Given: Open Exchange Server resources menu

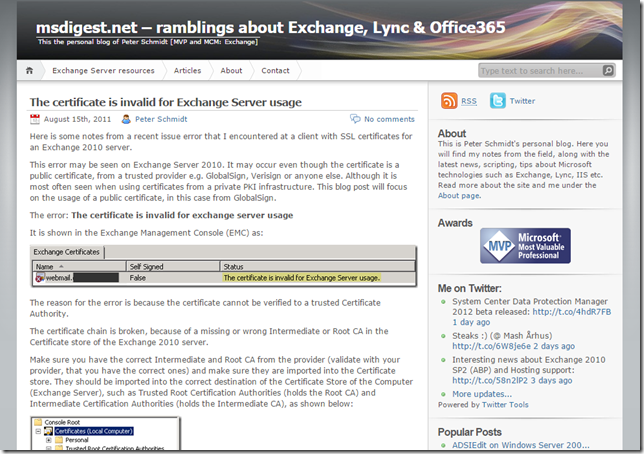Looking at the screenshot, I should tap(103, 71).
